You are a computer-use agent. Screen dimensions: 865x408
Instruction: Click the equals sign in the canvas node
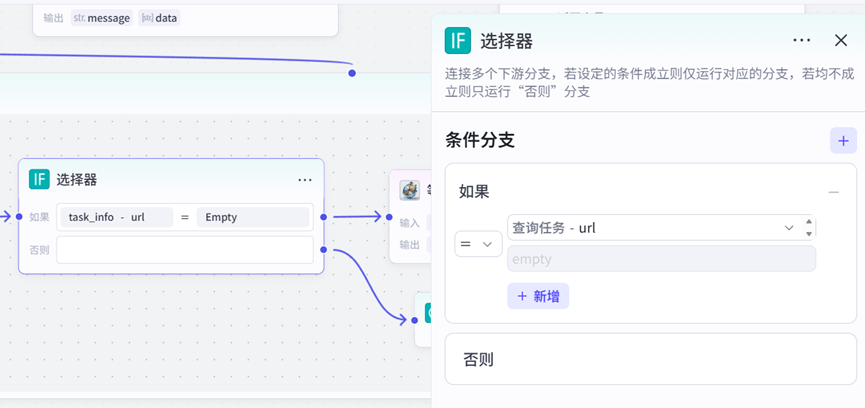(x=185, y=217)
